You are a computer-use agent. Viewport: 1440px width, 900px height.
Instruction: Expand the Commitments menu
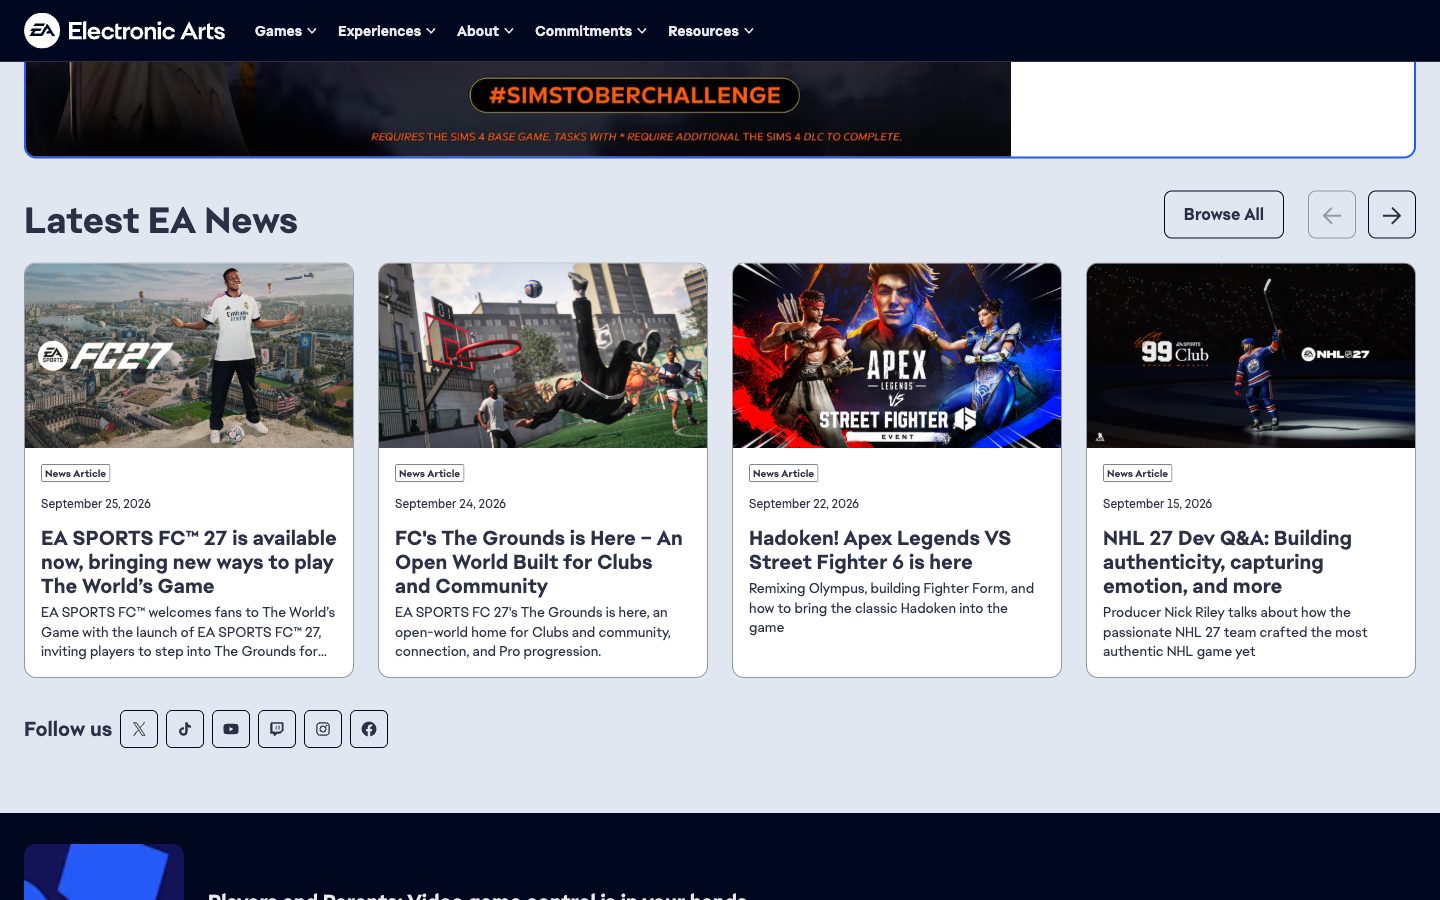point(591,31)
